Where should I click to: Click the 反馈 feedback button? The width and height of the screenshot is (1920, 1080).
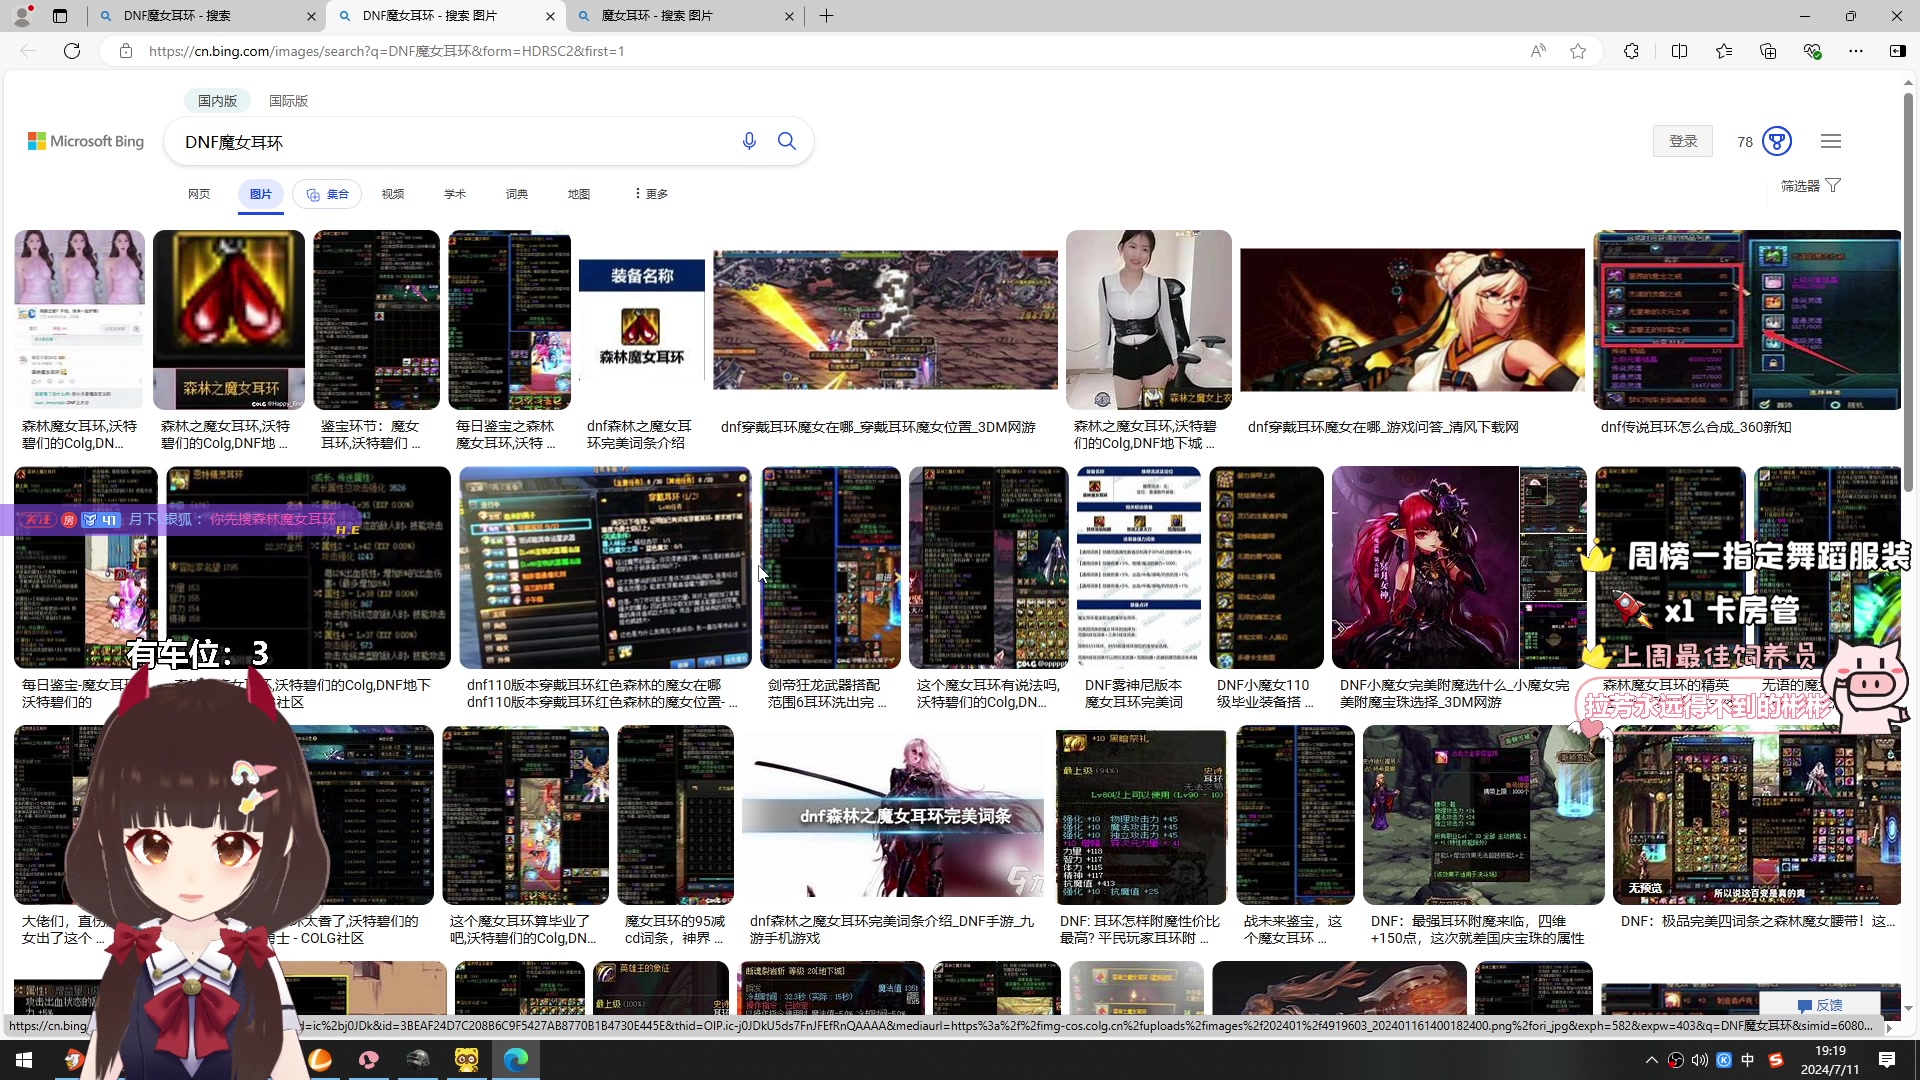[x=1820, y=1005]
